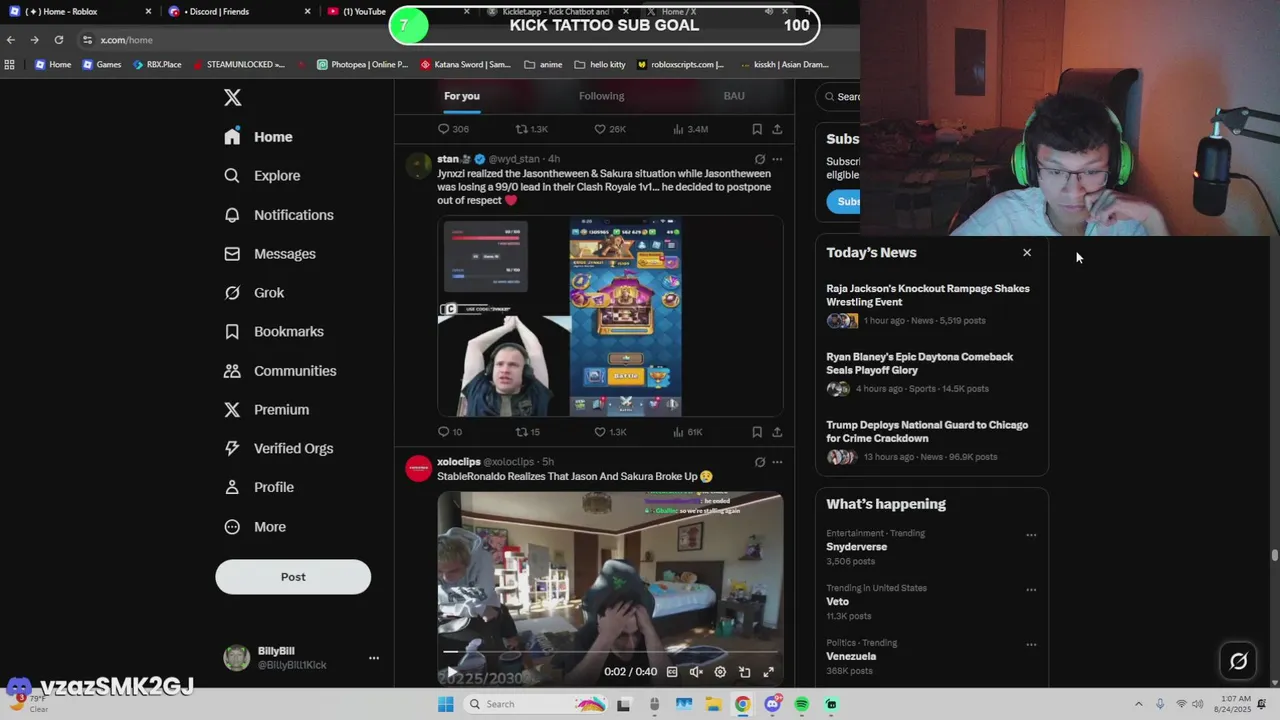Click the xoloclips profile avatar
Viewport: 1280px width, 720px height.
(x=419, y=469)
